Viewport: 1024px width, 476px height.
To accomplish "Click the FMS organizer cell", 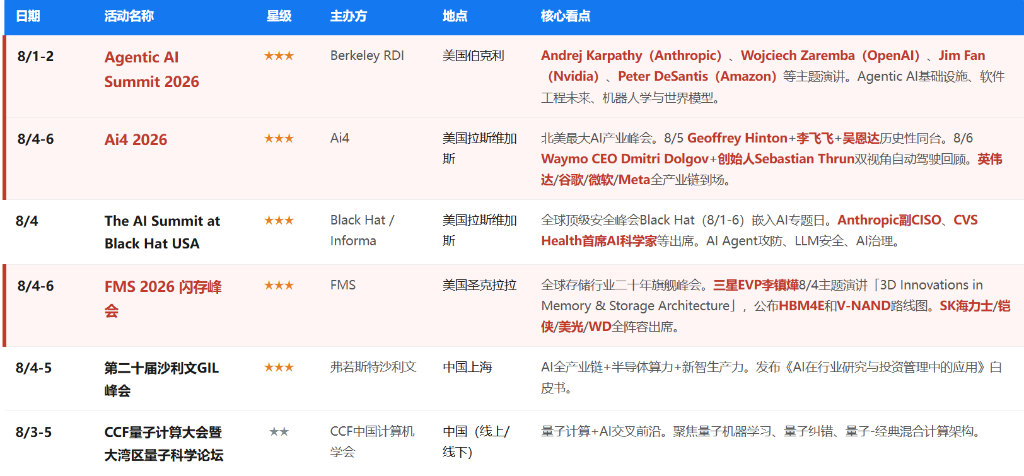I will [x=343, y=285].
